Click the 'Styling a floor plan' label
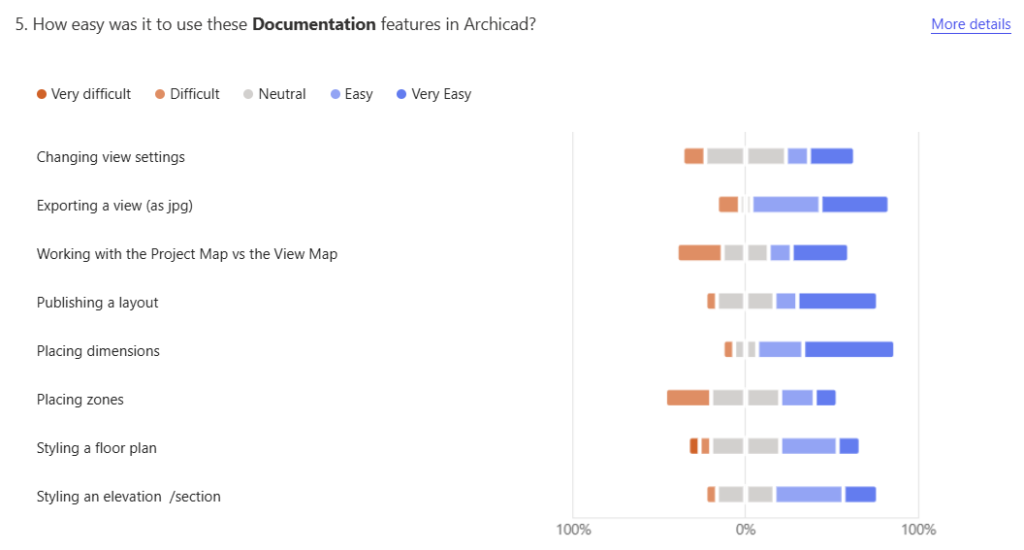Image resolution: width=1024 pixels, height=550 pixels. click(x=96, y=448)
